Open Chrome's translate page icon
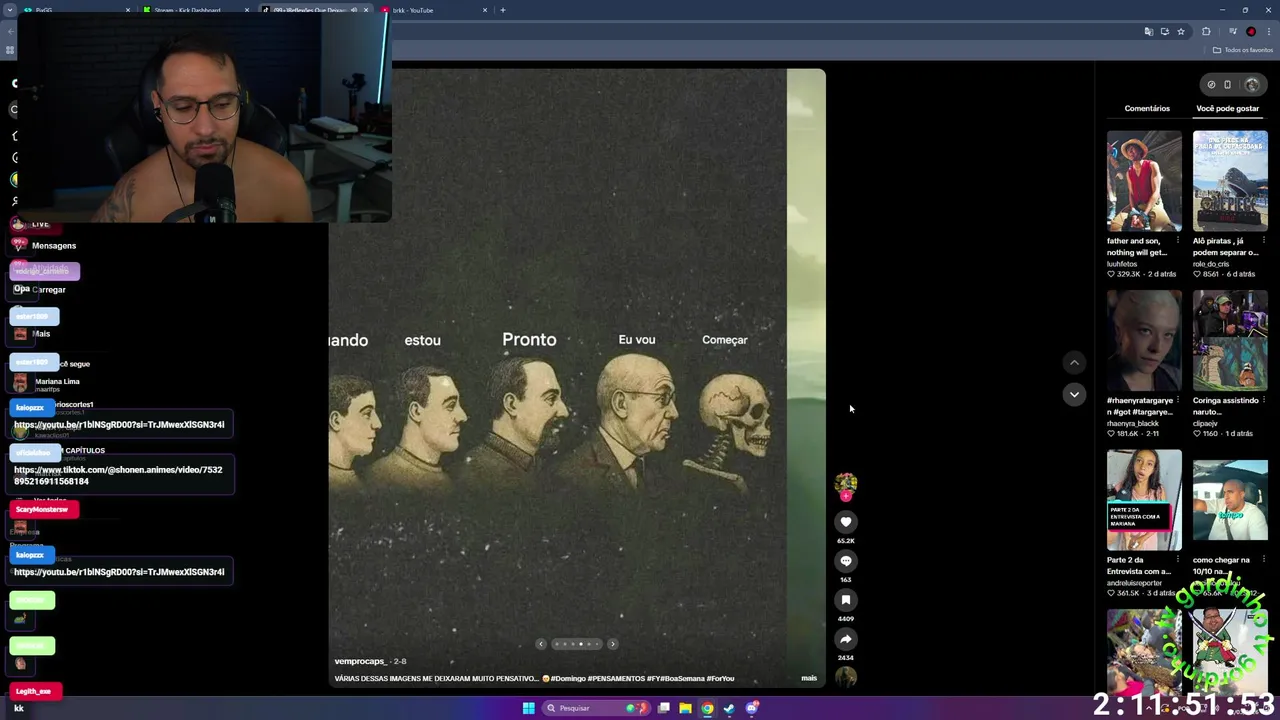This screenshot has width=1280, height=720. [1149, 32]
